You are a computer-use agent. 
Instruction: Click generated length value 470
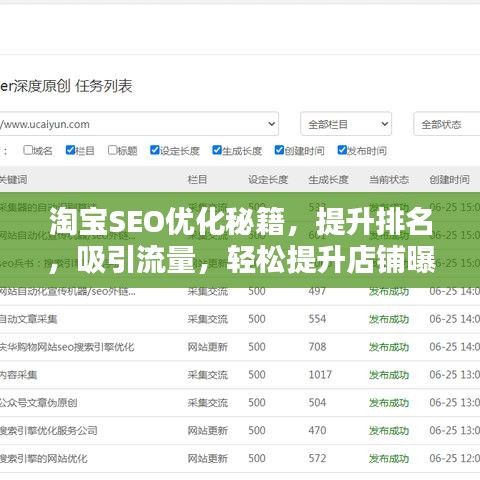[x=317, y=430]
